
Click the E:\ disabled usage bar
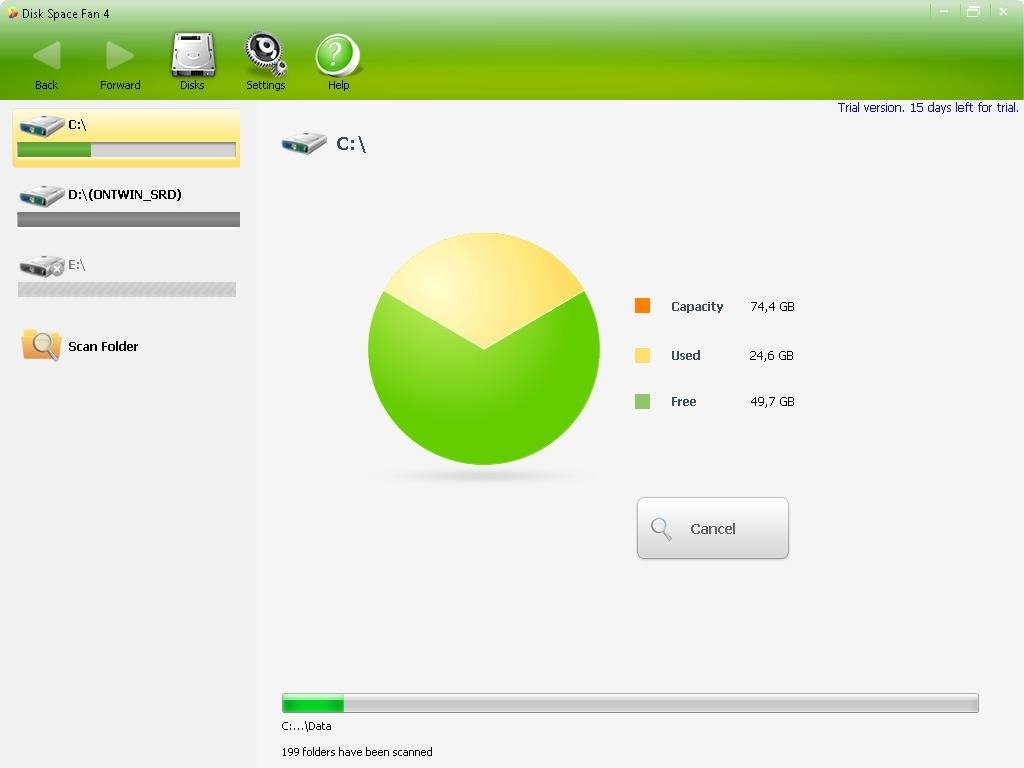pyautogui.click(x=127, y=289)
